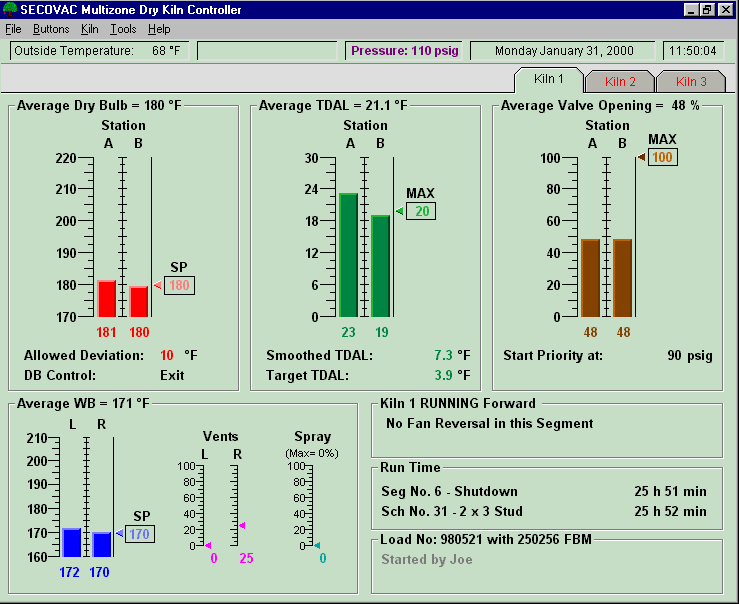Click the 'Average Valve Opening = 48 %' heading
Image resolution: width=739 pixels, height=604 pixels.
coord(600,106)
